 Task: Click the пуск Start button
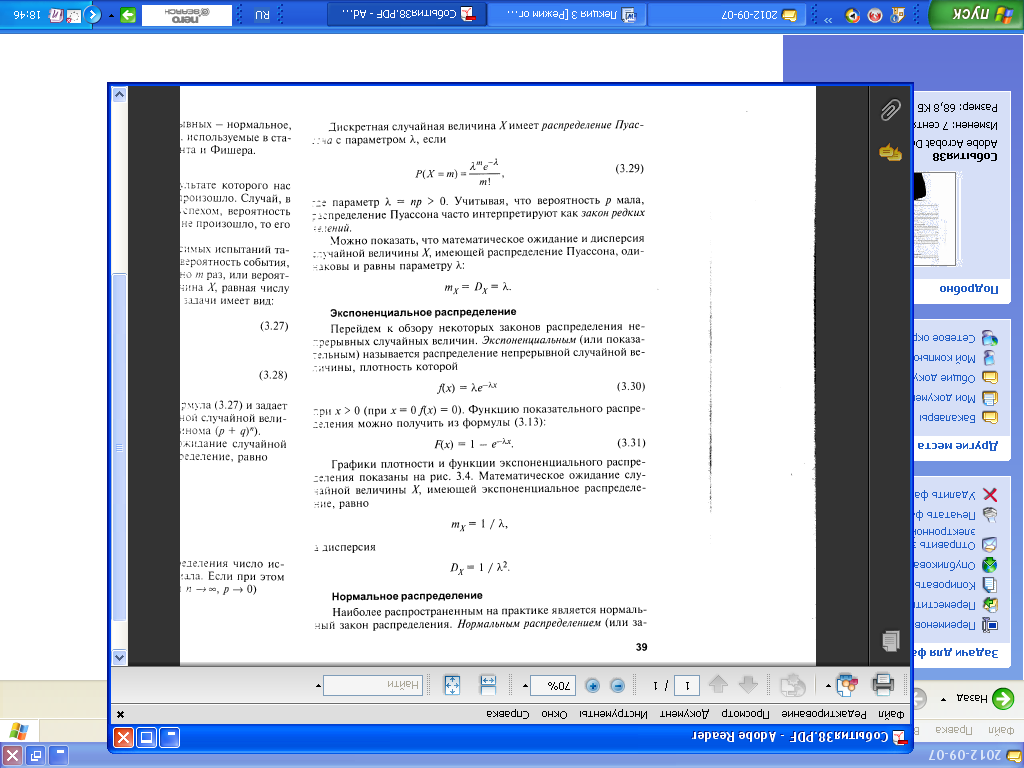[x=978, y=15]
